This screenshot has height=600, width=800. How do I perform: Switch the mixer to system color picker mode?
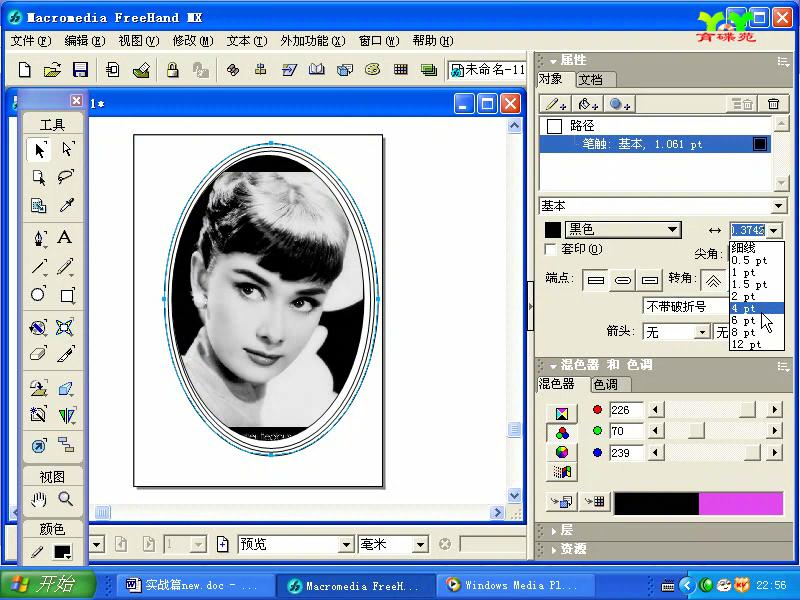pyautogui.click(x=562, y=472)
